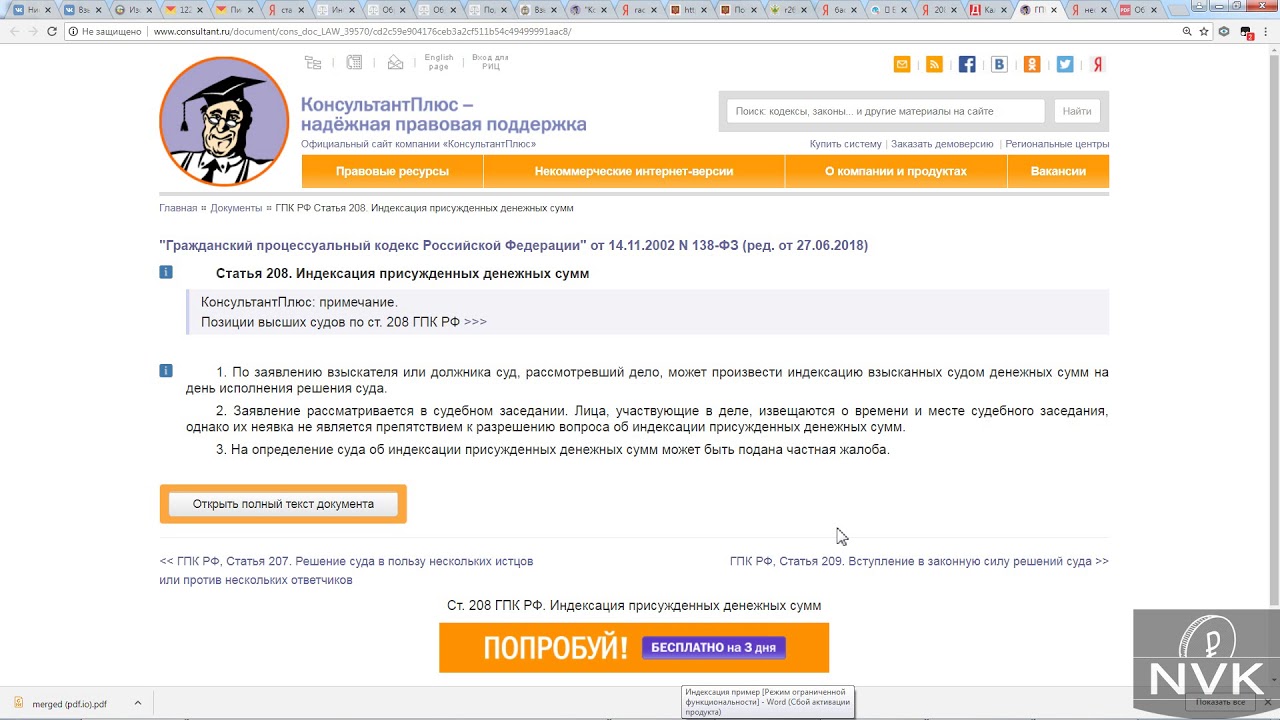Click the KonsultantPlus professor logo
The image size is (1280, 720).
point(224,121)
